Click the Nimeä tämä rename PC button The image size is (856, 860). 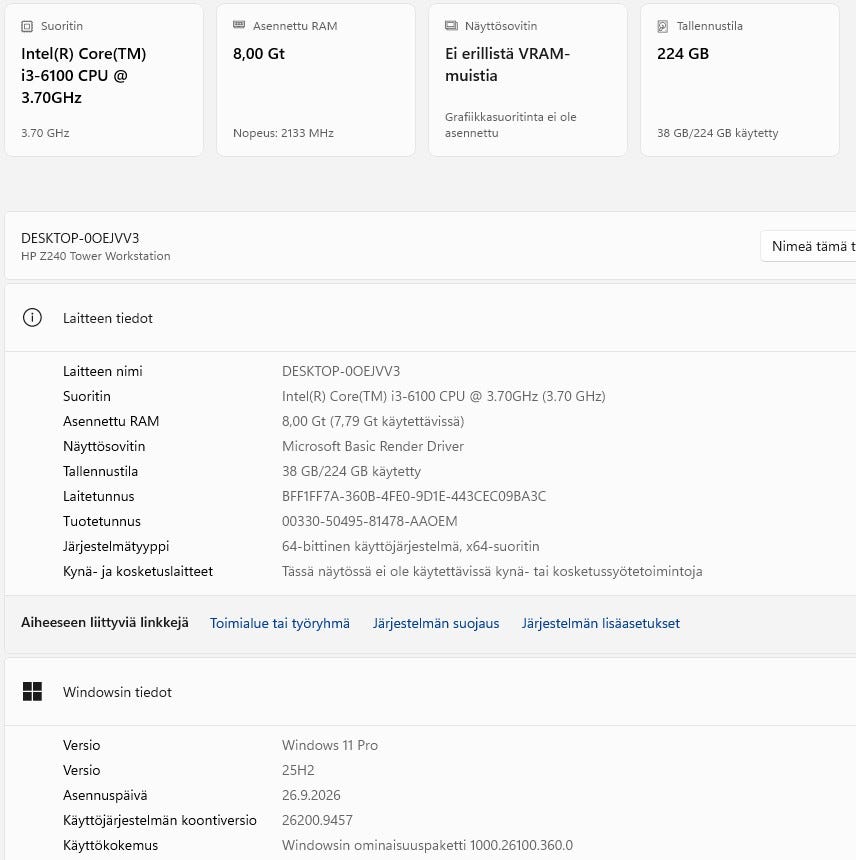pos(808,246)
